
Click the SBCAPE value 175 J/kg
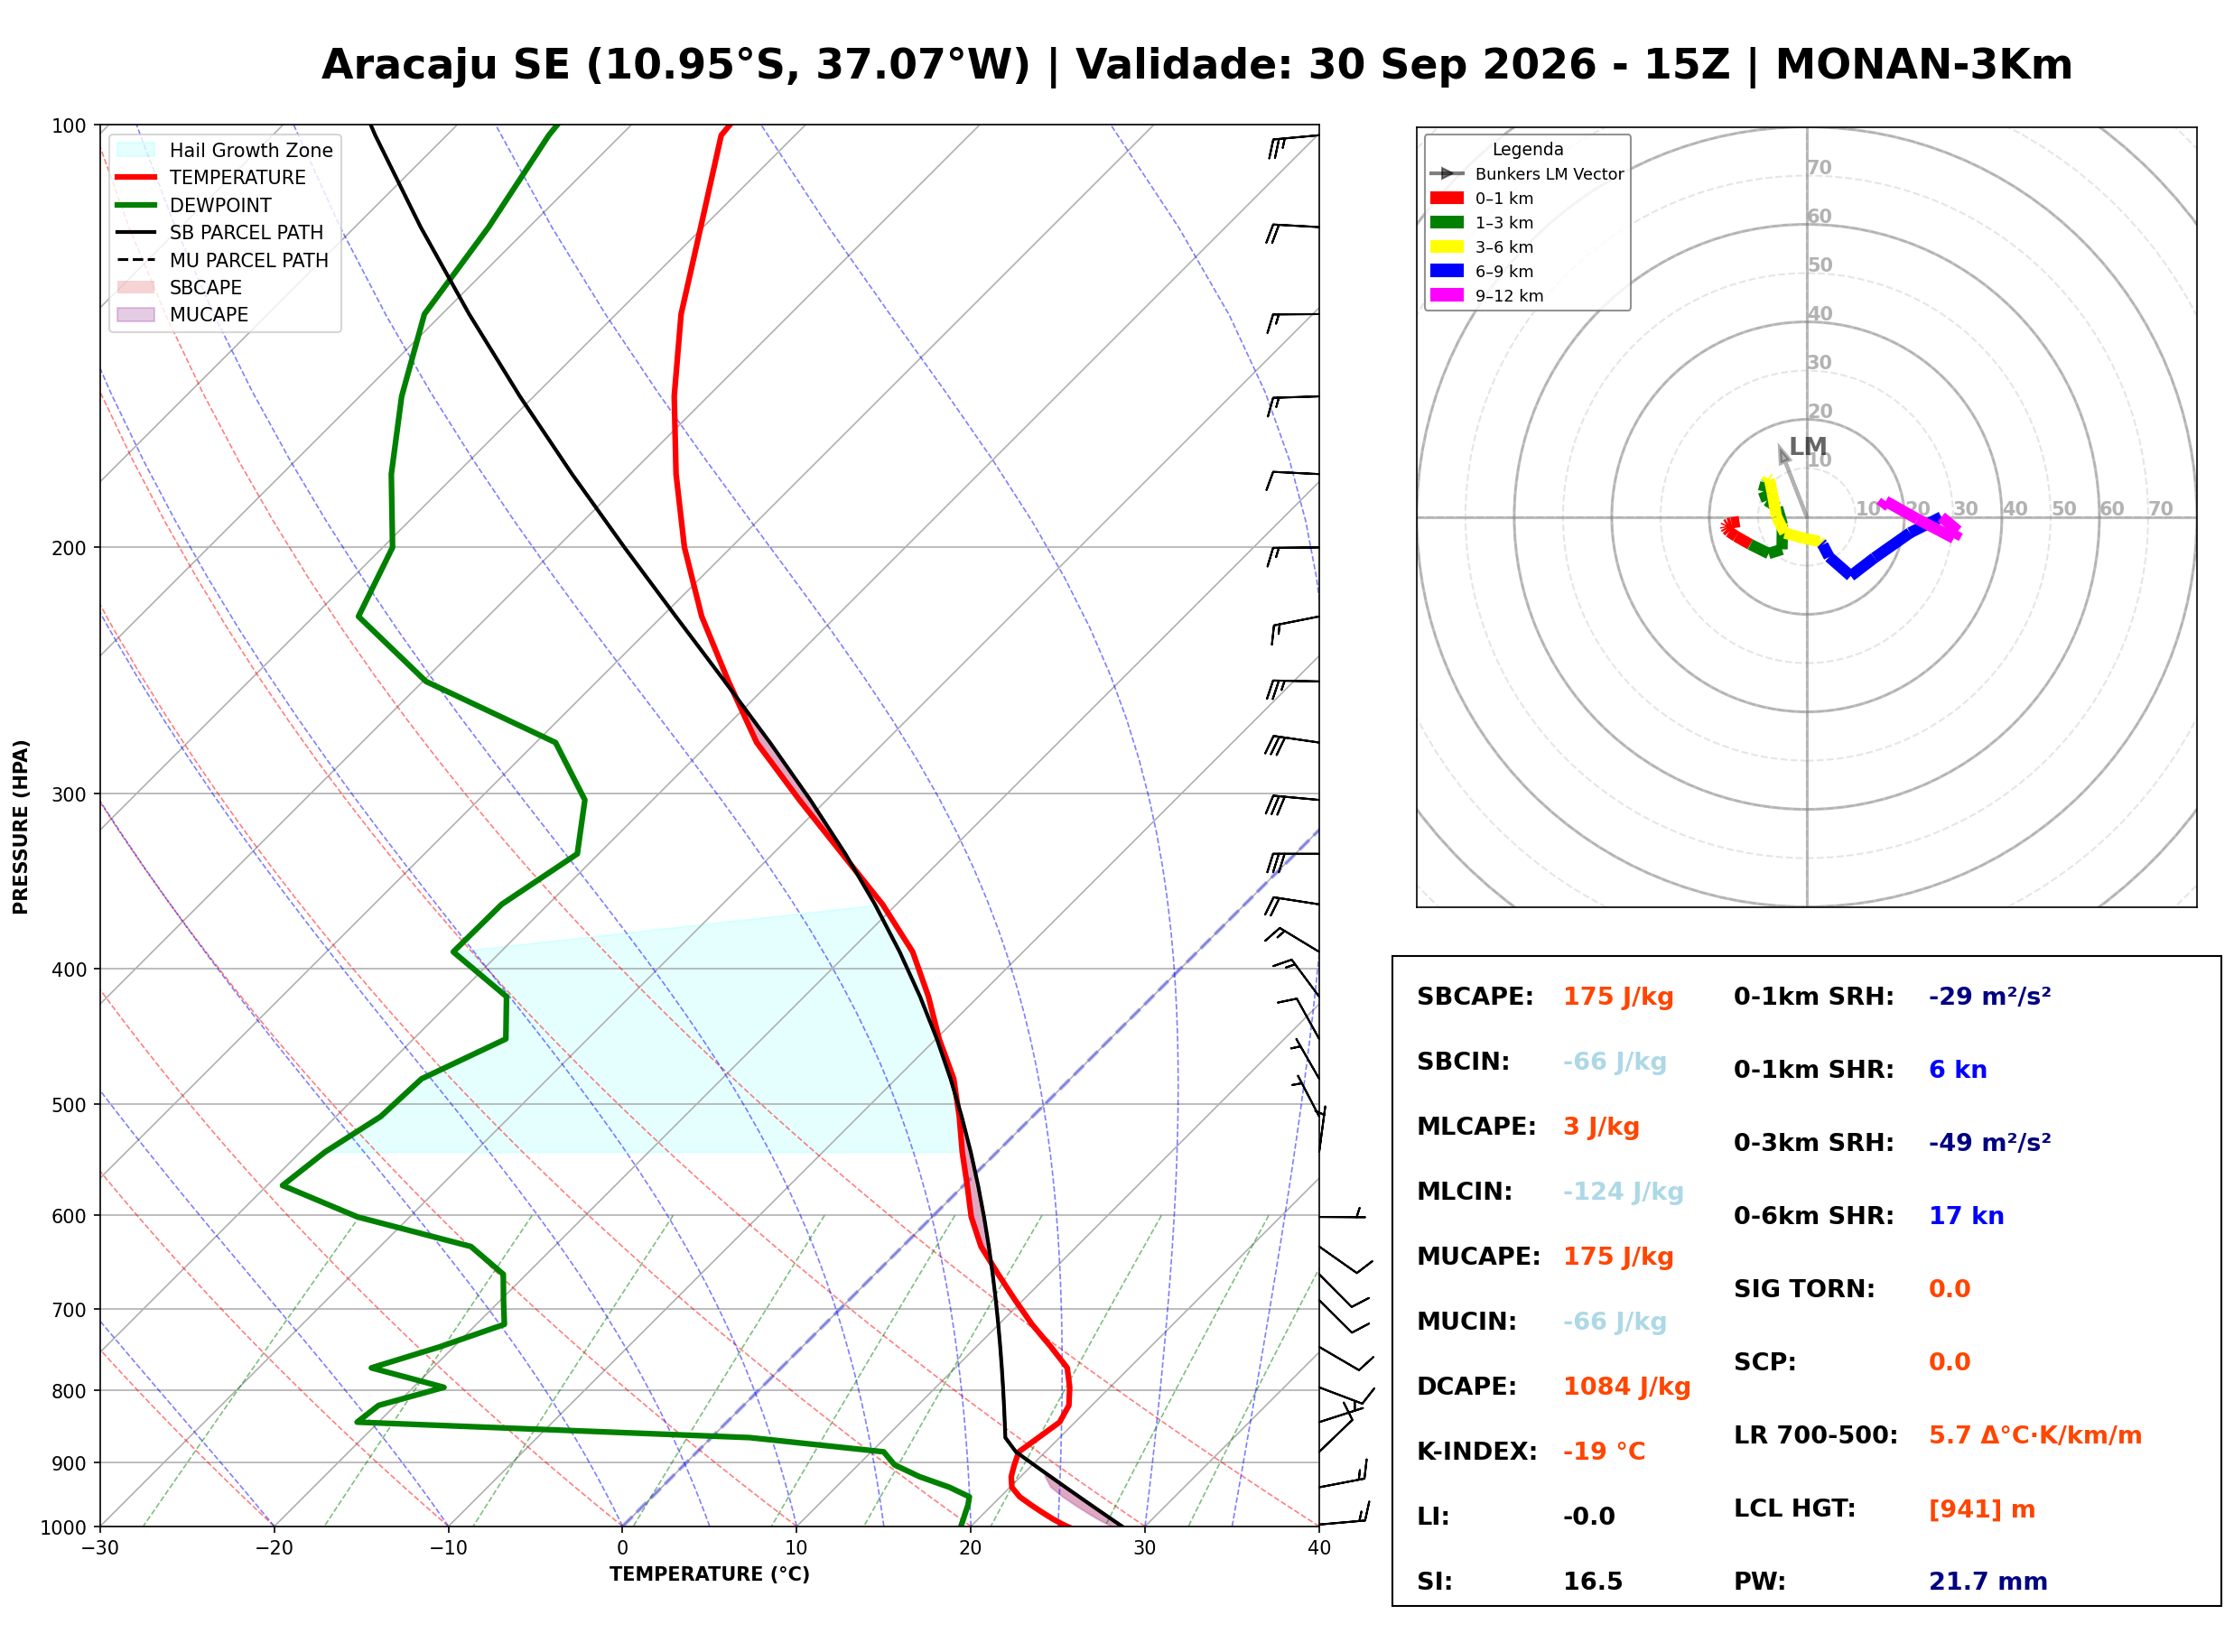coord(1618,997)
